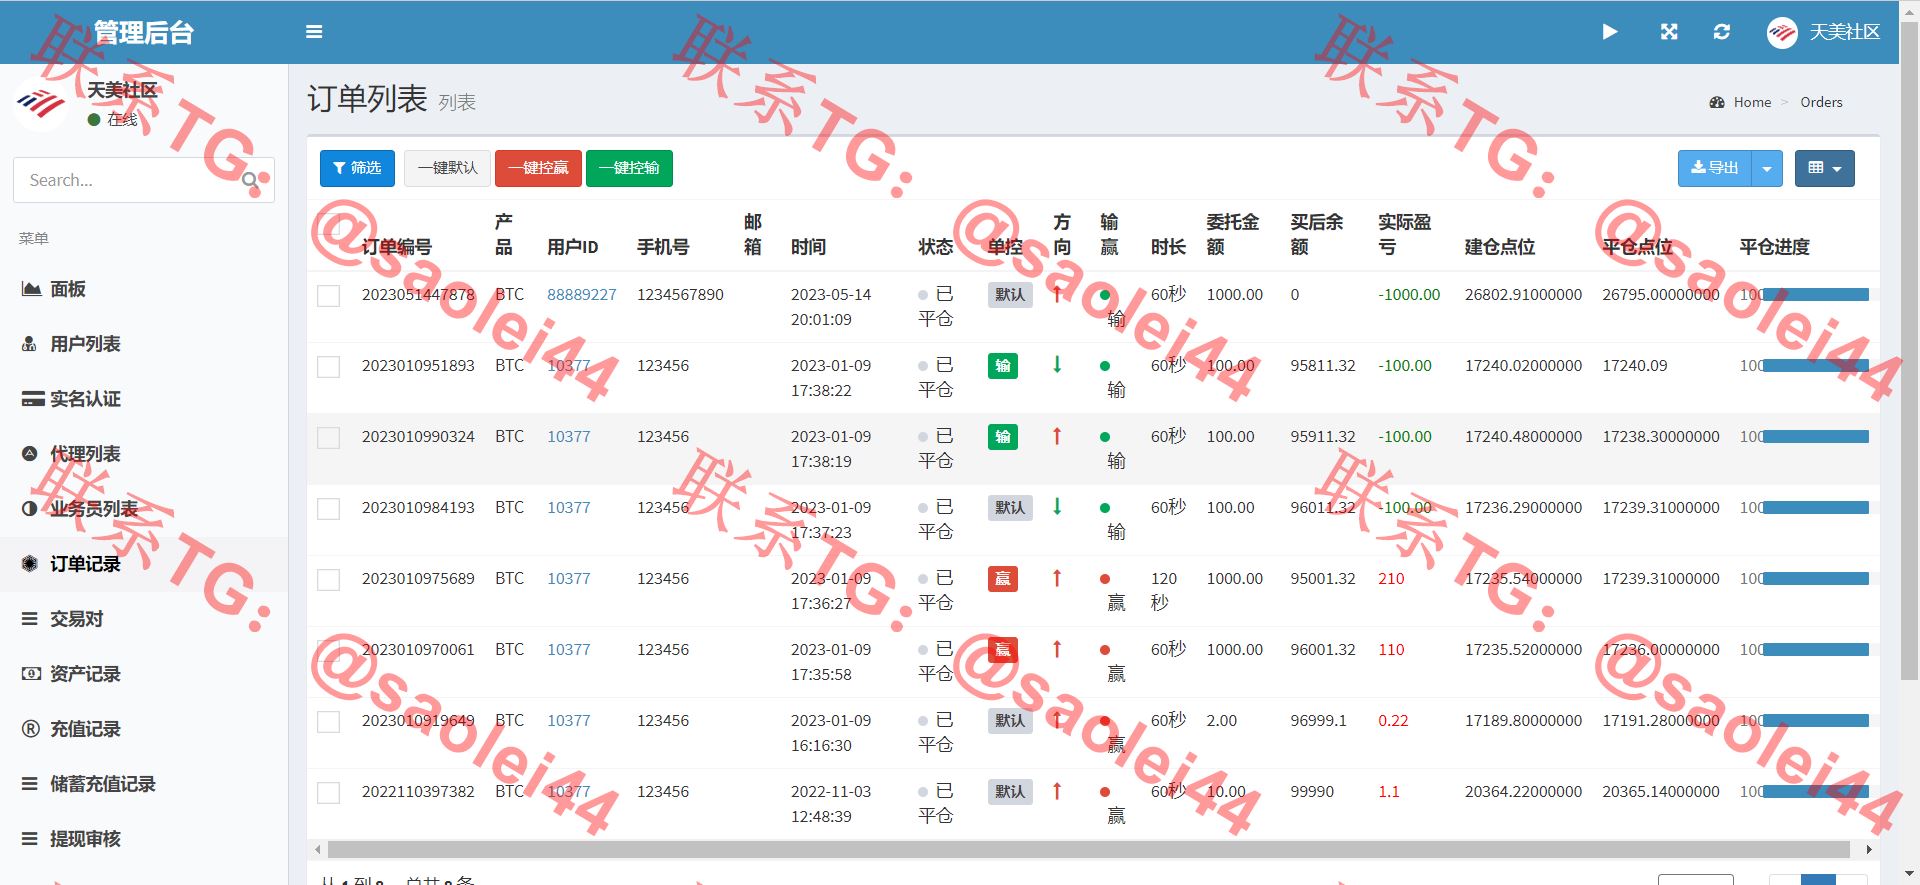Image resolution: width=1920 pixels, height=885 pixels.
Task: Click up arrow direction in order 2022110397382
Action: click(1057, 791)
